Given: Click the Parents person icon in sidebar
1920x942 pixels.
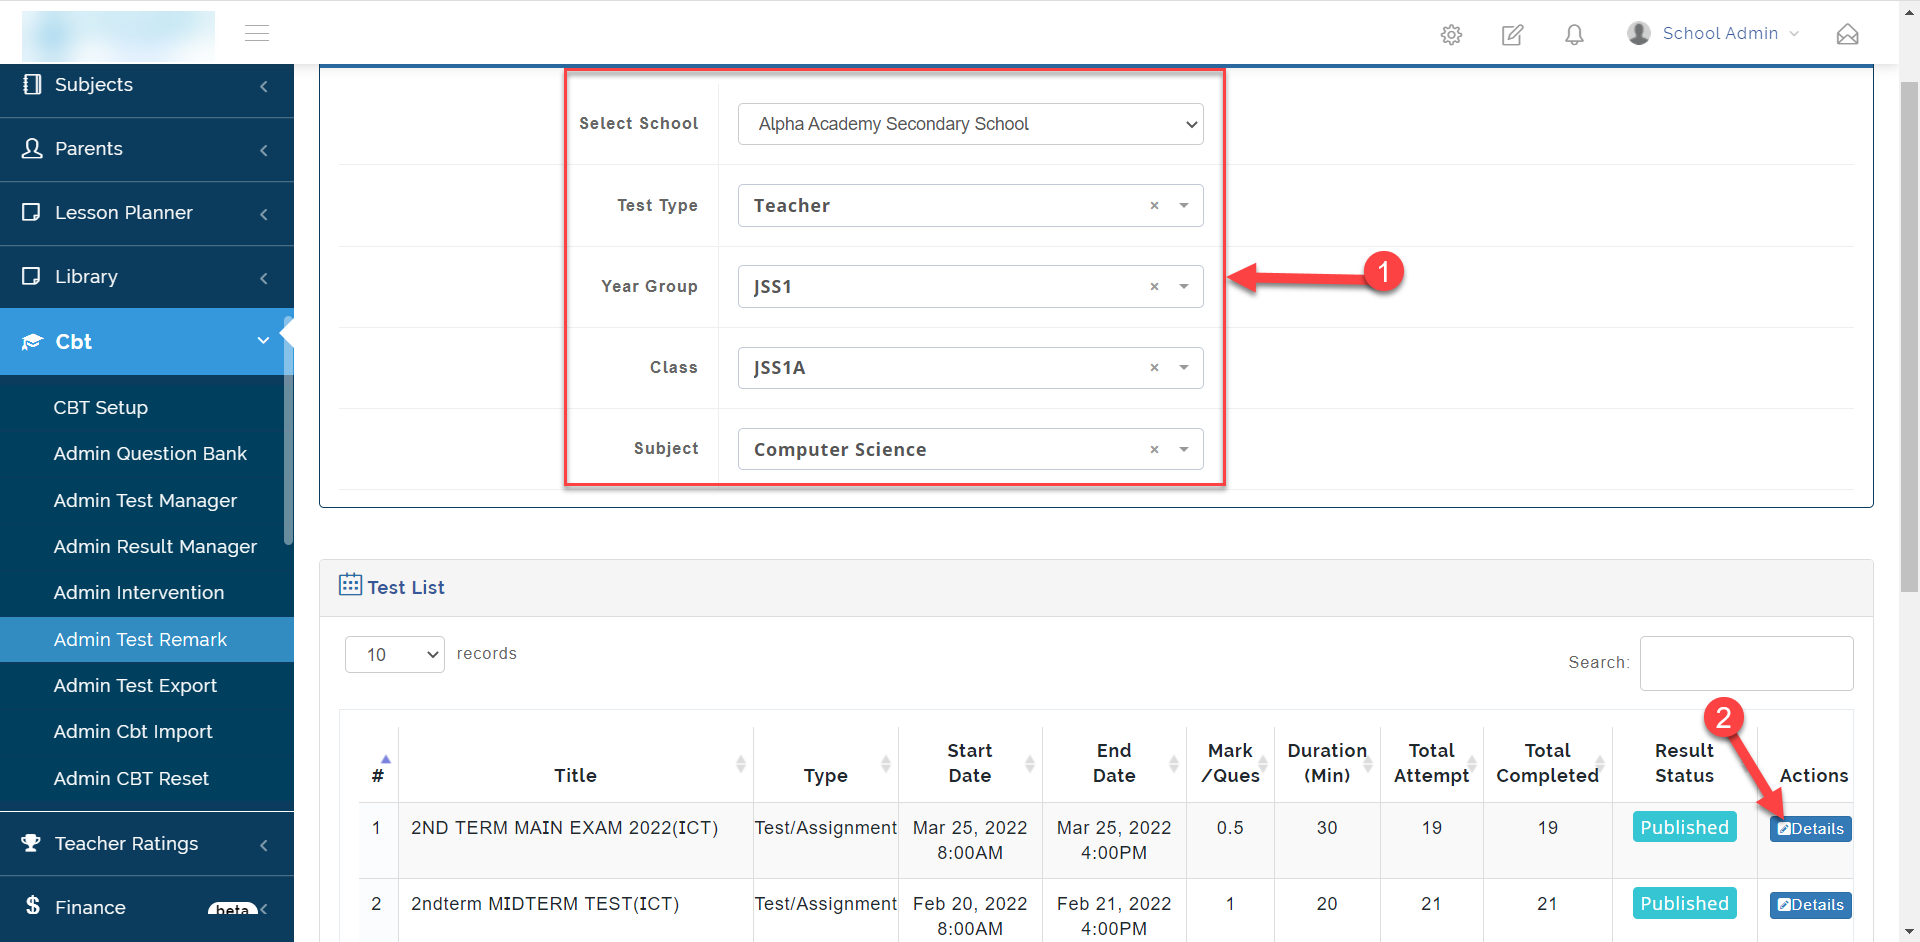Looking at the screenshot, I should coord(32,148).
